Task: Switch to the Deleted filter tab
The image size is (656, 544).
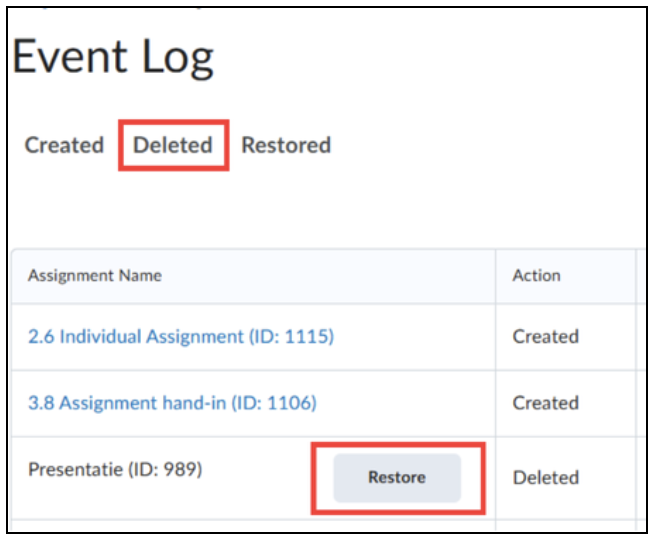Action: point(173,145)
